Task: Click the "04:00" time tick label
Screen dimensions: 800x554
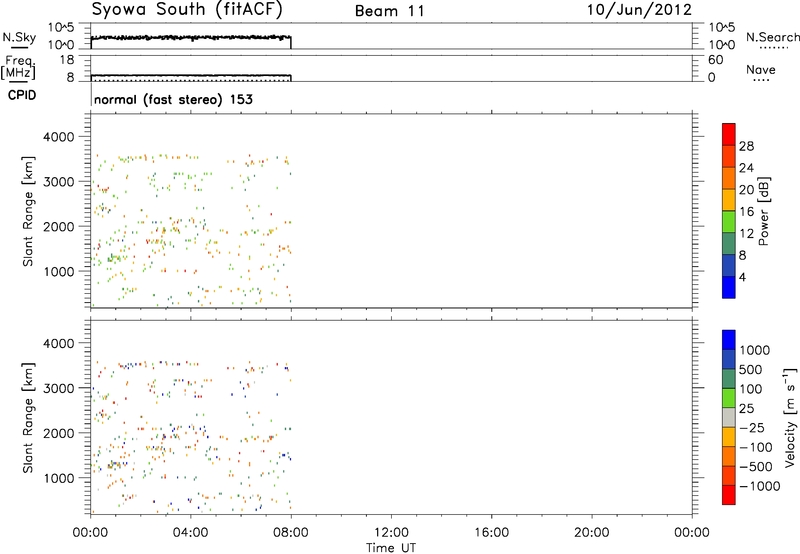Action: (x=190, y=533)
